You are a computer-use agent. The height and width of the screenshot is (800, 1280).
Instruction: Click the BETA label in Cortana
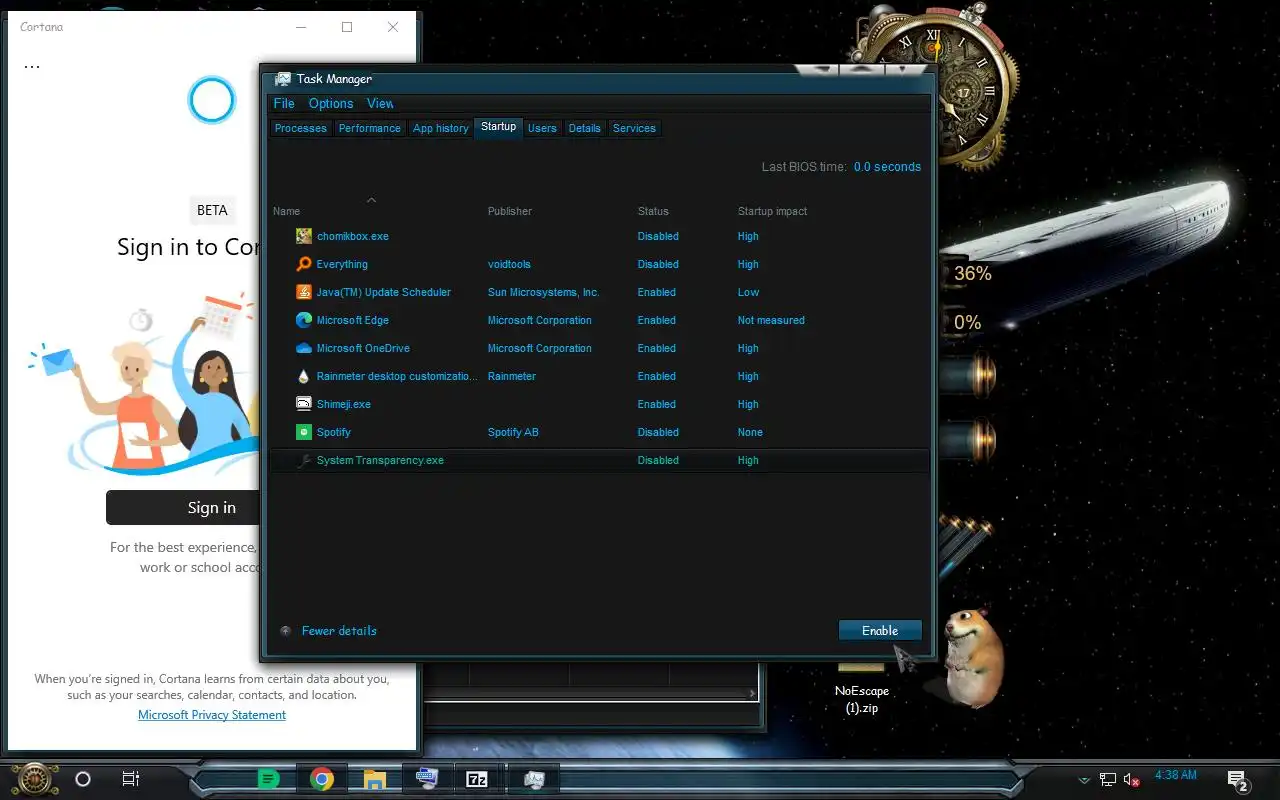point(212,210)
